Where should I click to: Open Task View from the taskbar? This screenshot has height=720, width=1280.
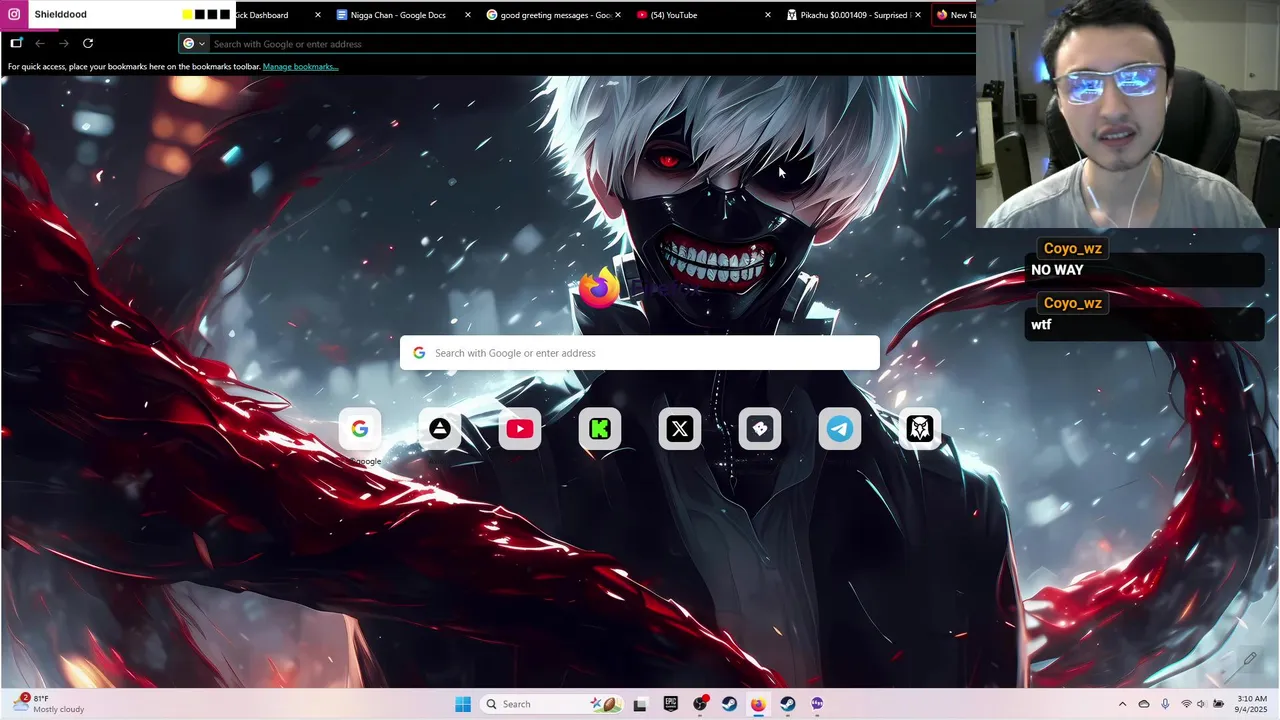click(640, 704)
